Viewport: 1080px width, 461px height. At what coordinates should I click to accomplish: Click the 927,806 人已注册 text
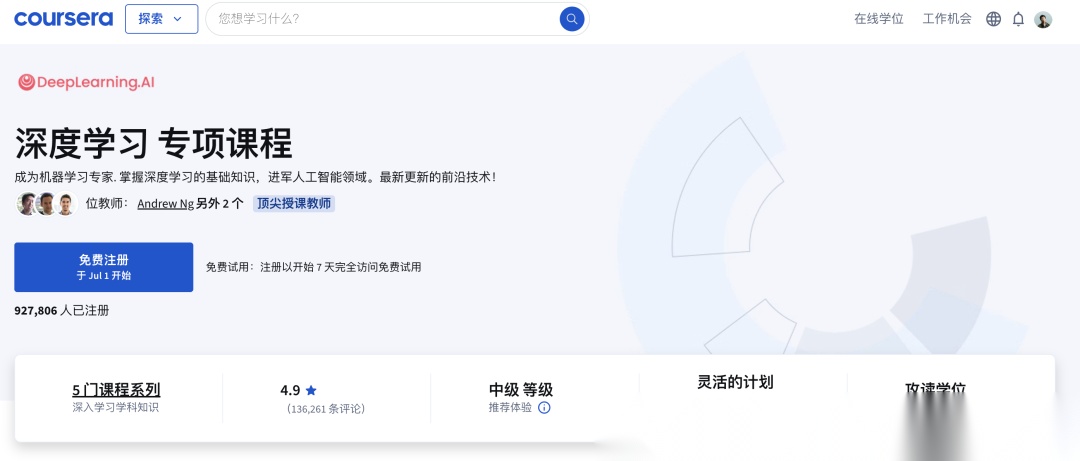62,311
